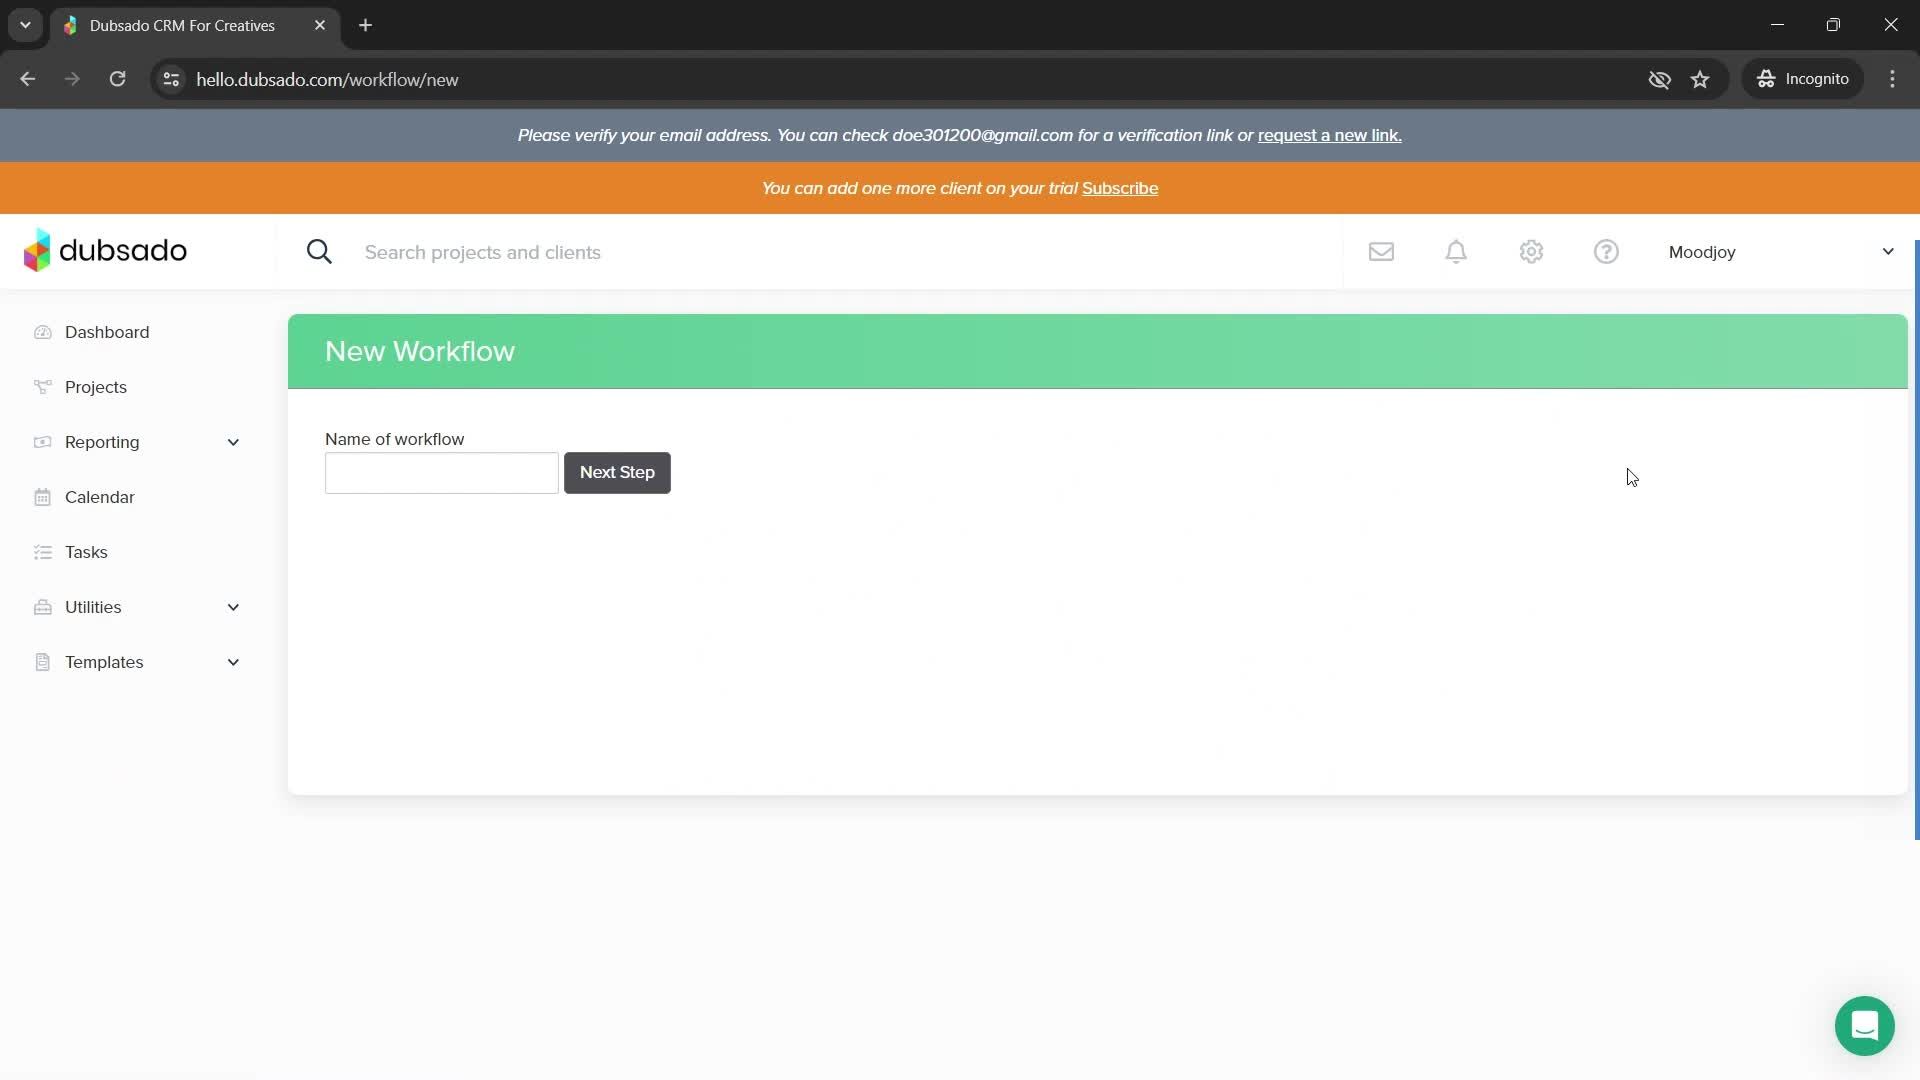
Task: Open the notifications bell
Action: (1456, 252)
